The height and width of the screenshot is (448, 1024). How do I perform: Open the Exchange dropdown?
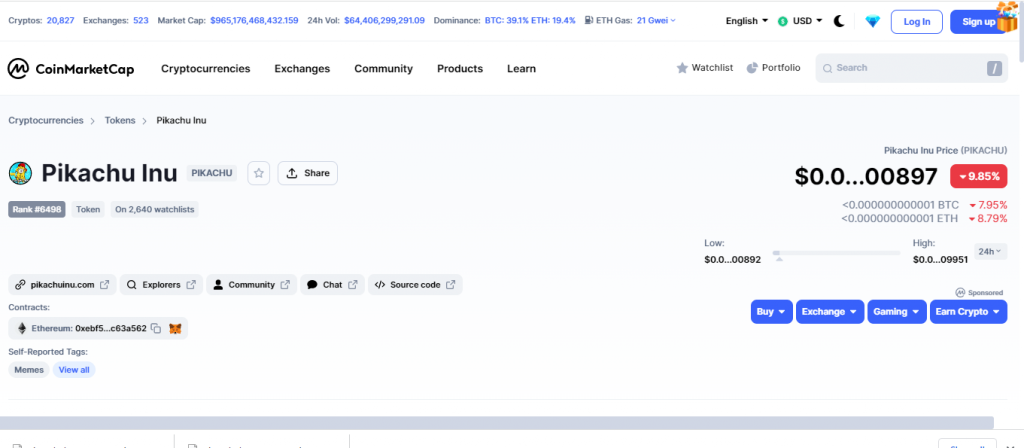pos(830,312)
